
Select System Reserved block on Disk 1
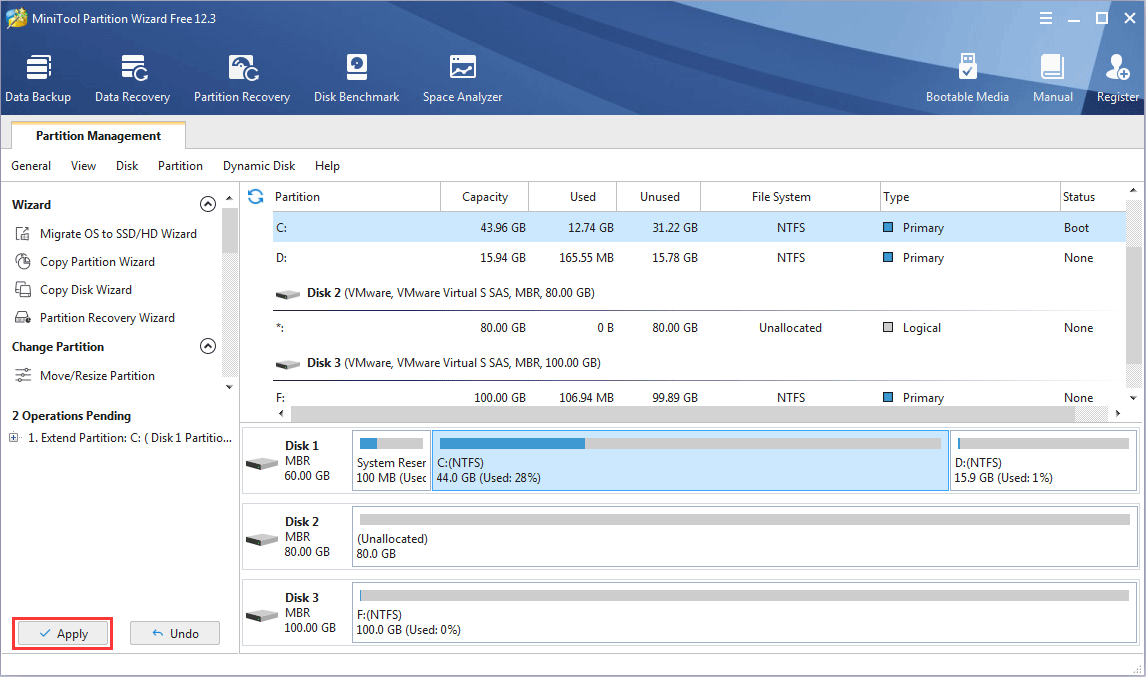[x=392, y=461]
